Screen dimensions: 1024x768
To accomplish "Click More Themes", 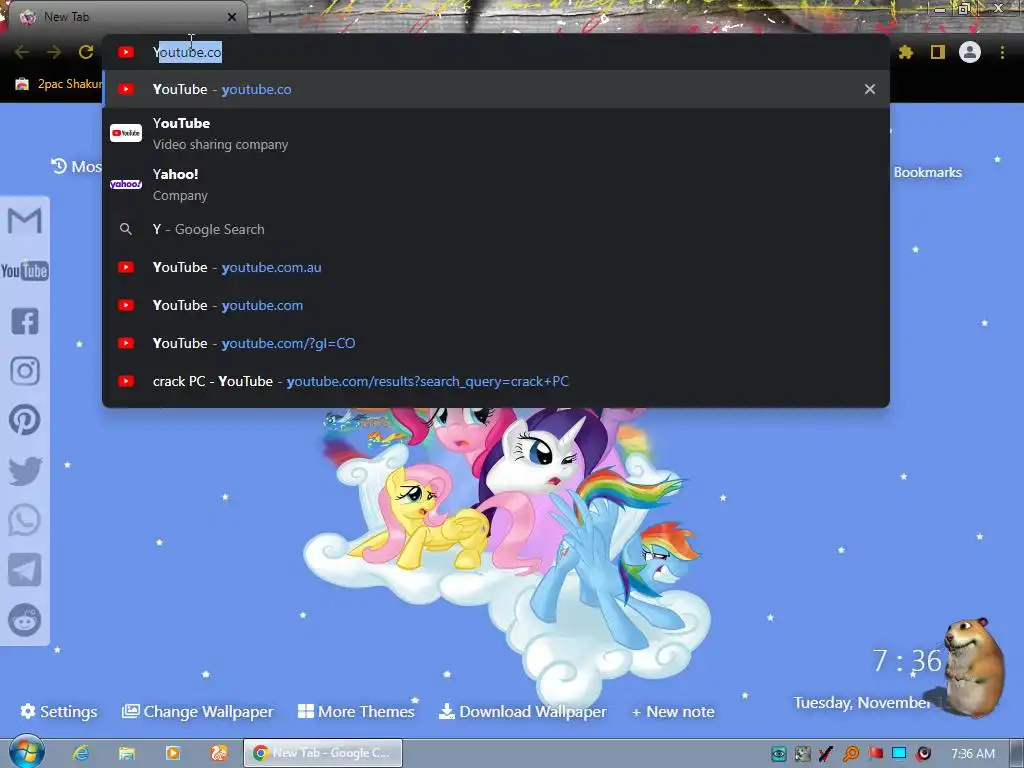I will 356,711.
